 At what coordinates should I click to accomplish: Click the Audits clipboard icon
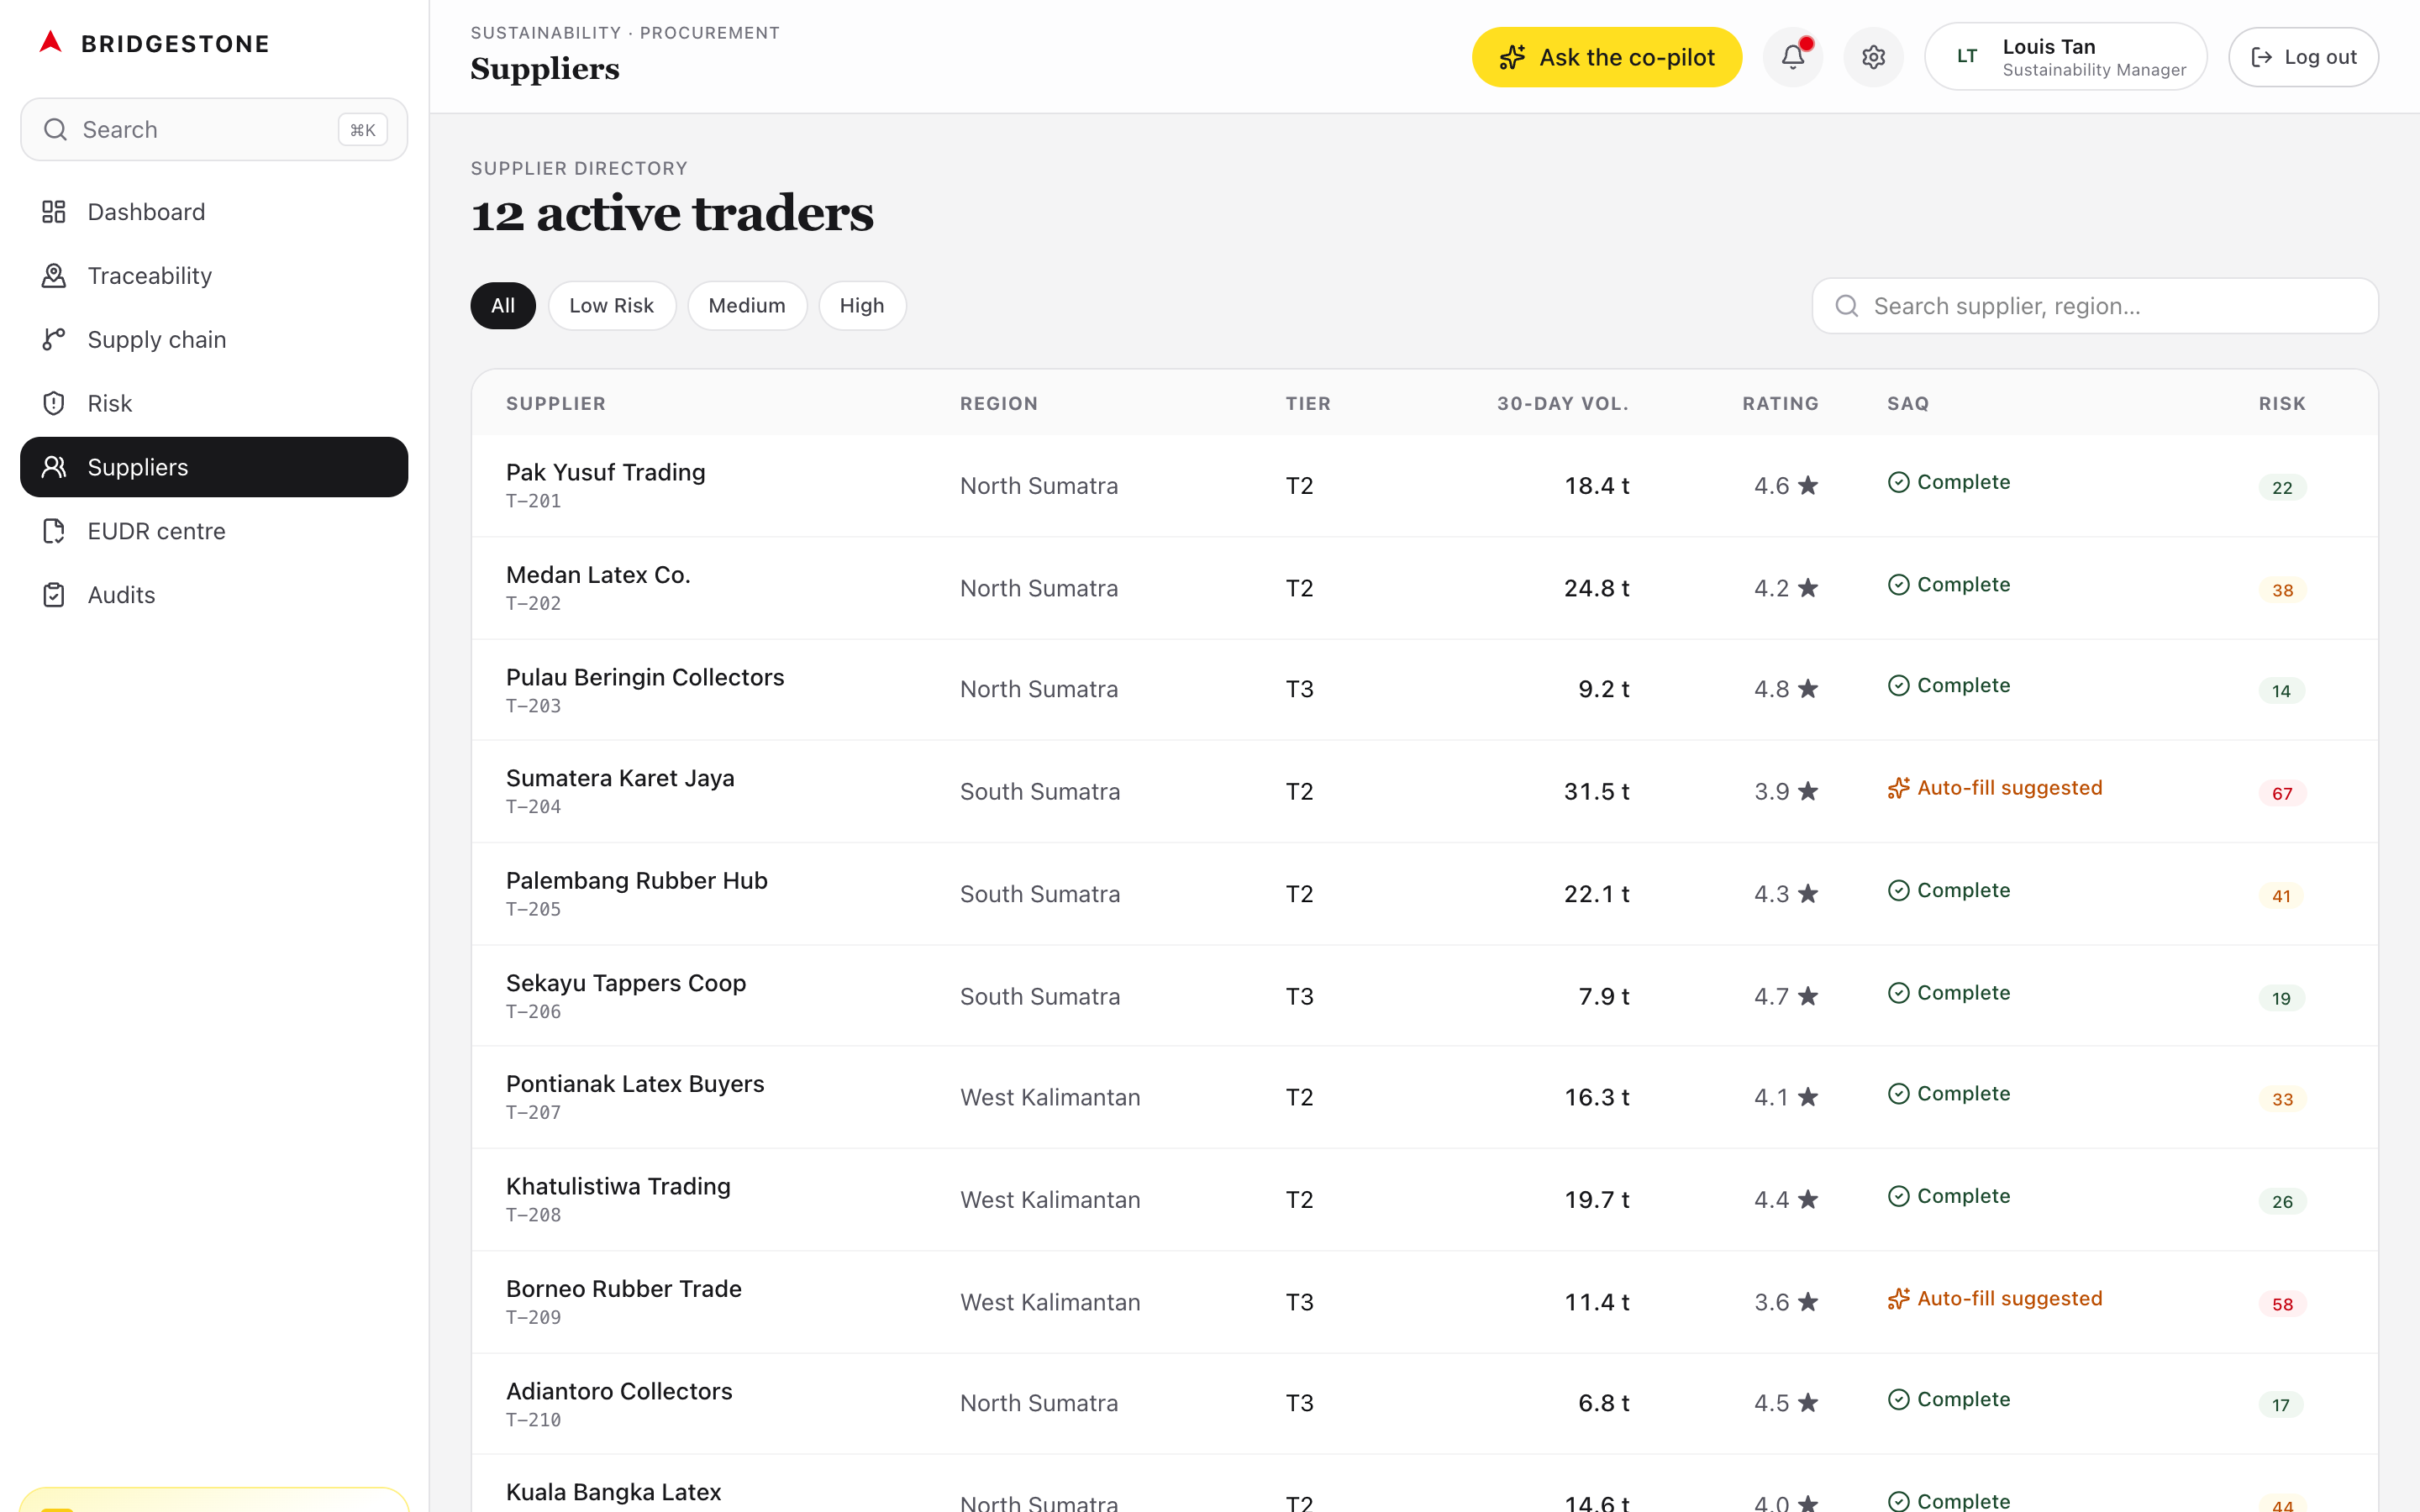click(x=54, y=595)
